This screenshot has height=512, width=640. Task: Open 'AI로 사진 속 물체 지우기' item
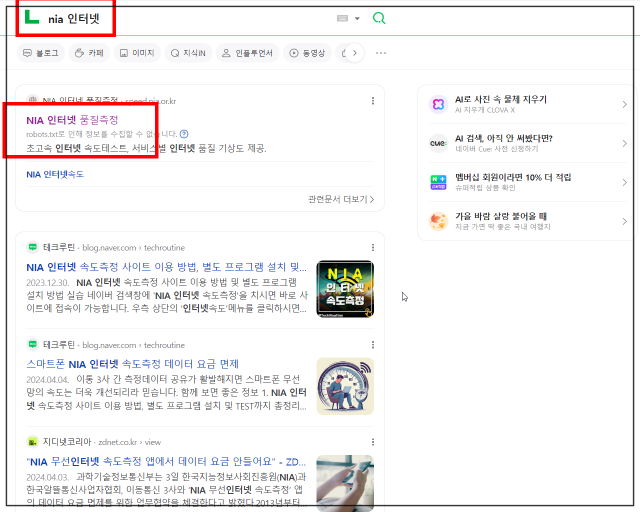pos(500,99)
